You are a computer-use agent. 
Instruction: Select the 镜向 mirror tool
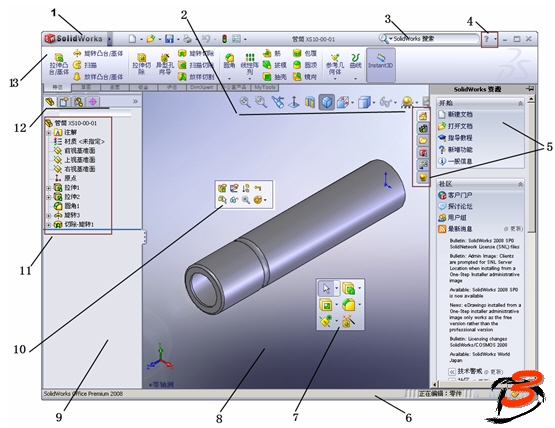(305, 76)
